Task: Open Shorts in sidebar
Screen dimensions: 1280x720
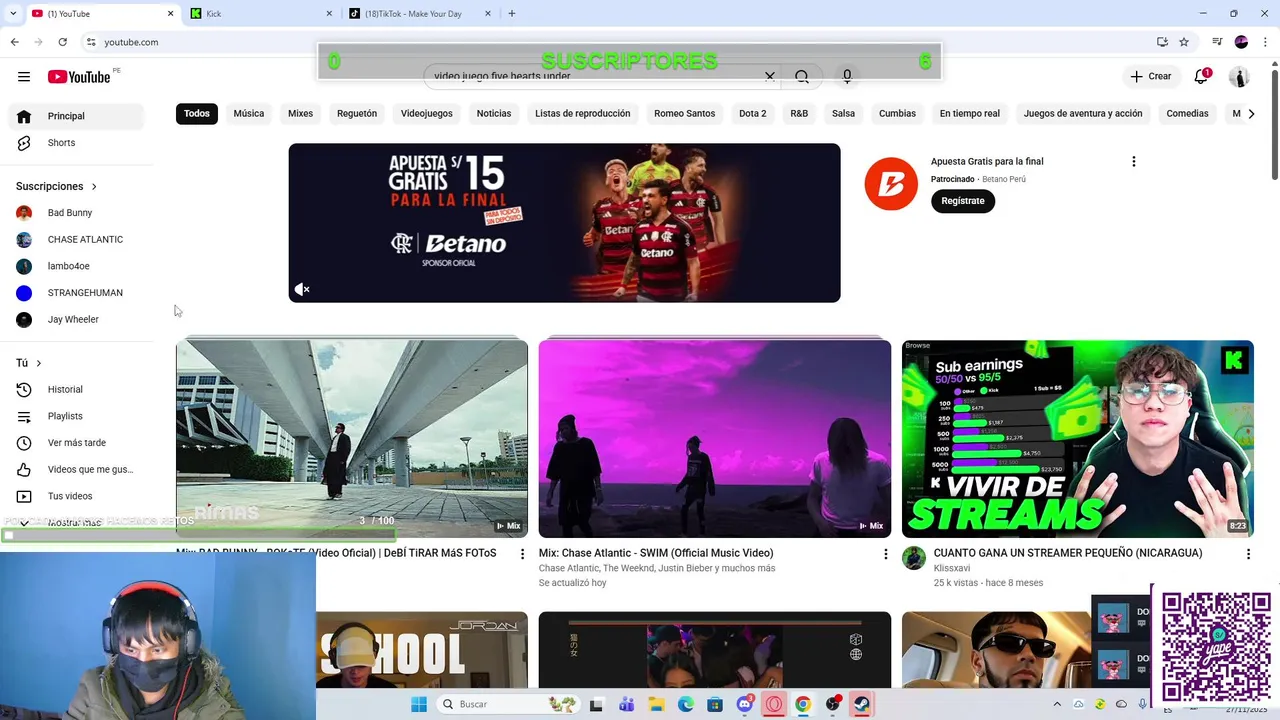Action: tap(76, 143)
